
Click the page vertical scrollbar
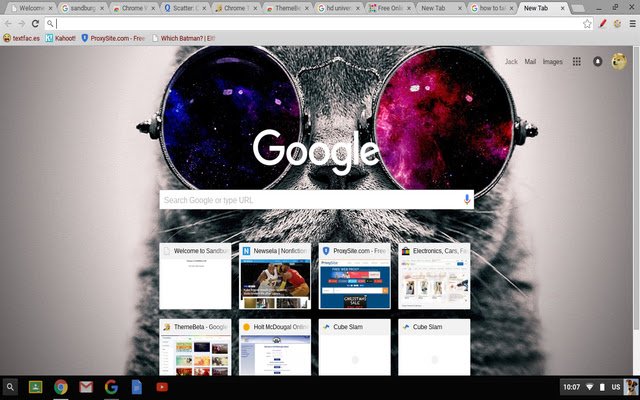[636, 188]
